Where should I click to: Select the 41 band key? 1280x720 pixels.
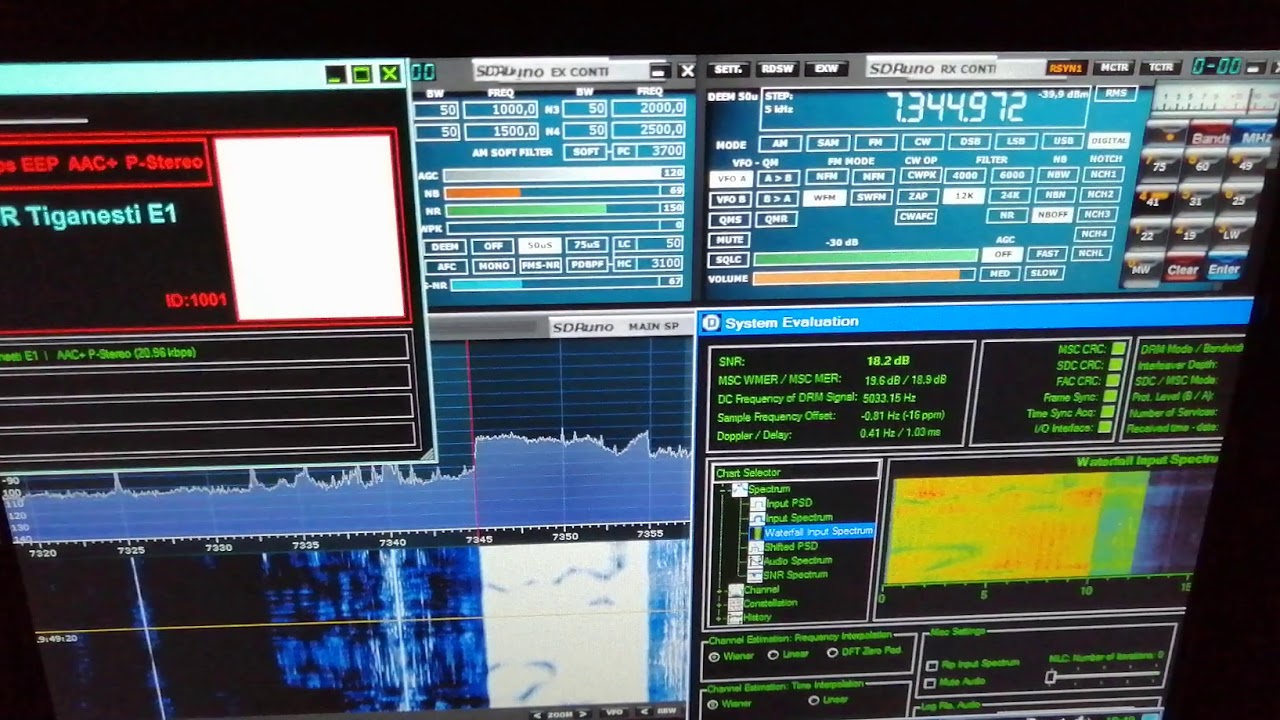(x=1153, y=202)
